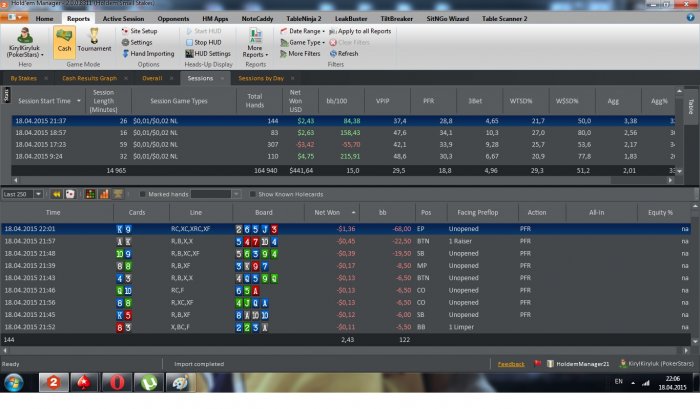The image size is (700, 409).
Task: Open HUD Settings
Action: pyautogui.click(x=208, y=54)
